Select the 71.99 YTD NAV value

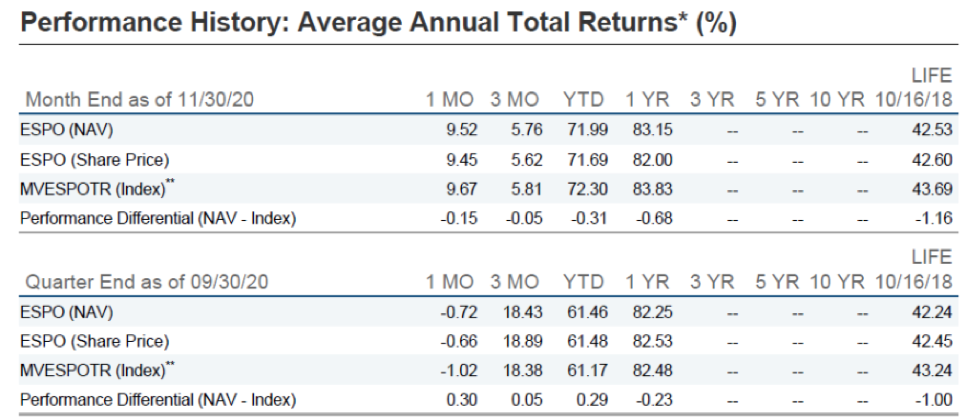[x=587, y=129]
